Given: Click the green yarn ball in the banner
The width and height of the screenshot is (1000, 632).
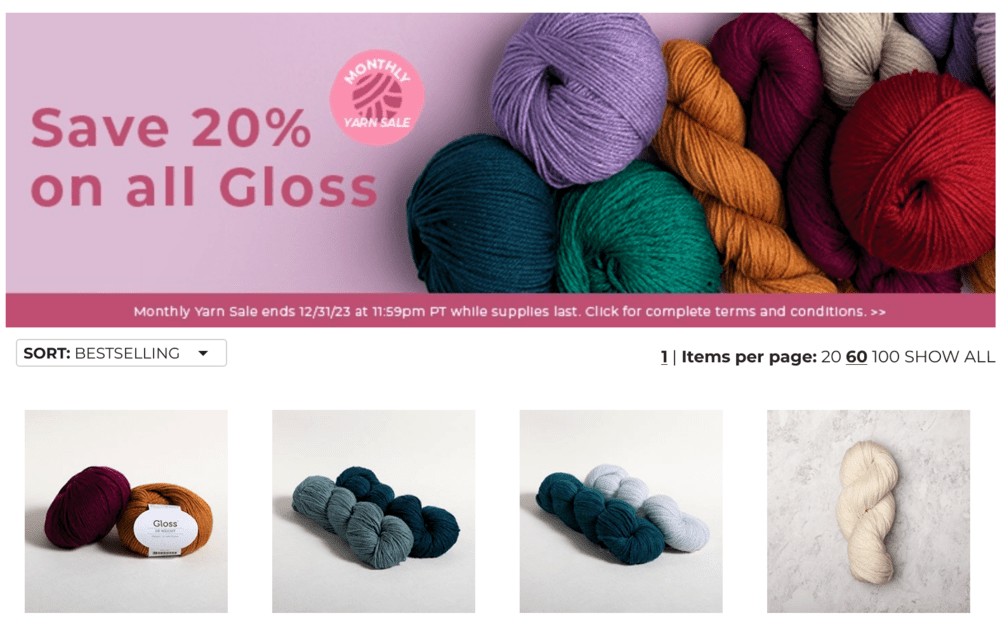Looking at the screenshot, I should [638, 230].
